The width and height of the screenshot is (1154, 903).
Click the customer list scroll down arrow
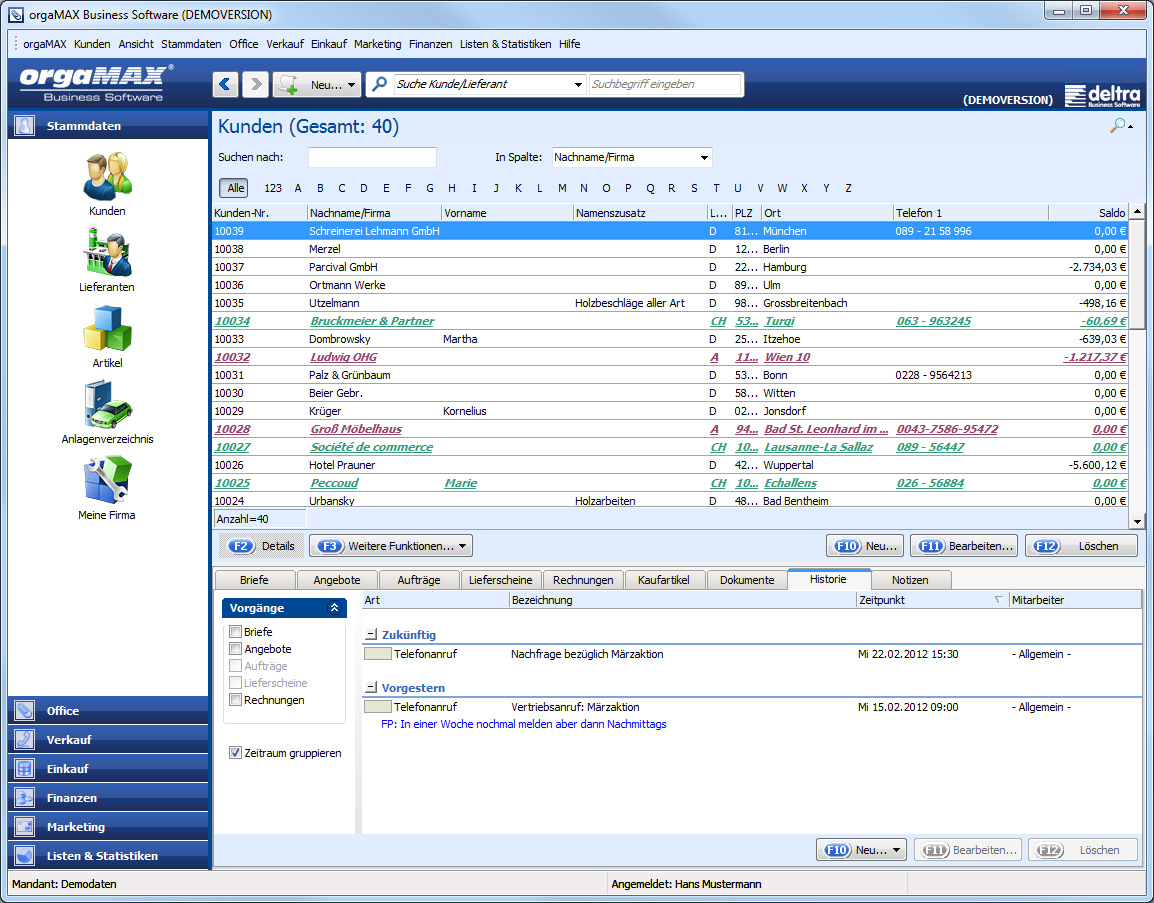tap(1137, 521)
